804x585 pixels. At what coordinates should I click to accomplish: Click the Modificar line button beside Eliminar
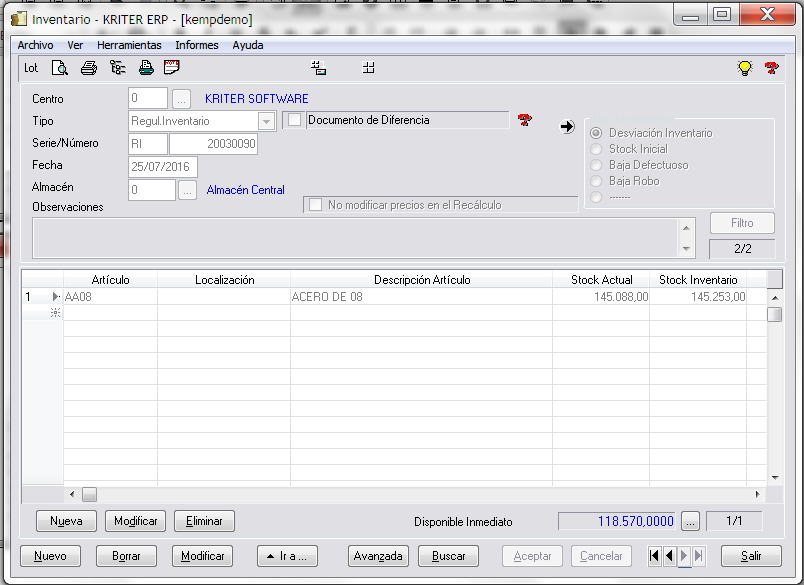[135, 521]
